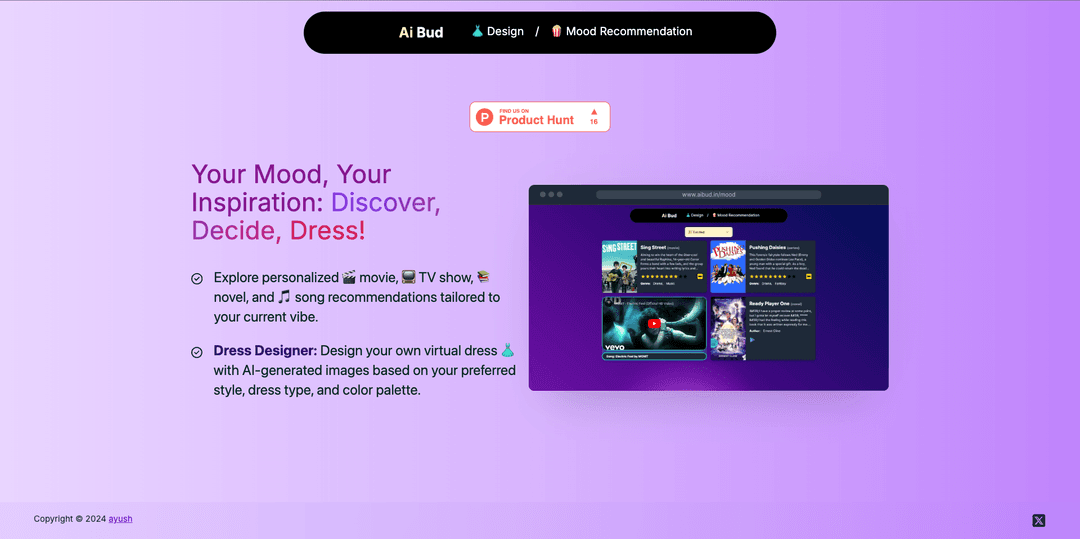Click the TV emoji before 'TV show'
This screenshot has height=539, width=1080.
(x=408, y=277)
